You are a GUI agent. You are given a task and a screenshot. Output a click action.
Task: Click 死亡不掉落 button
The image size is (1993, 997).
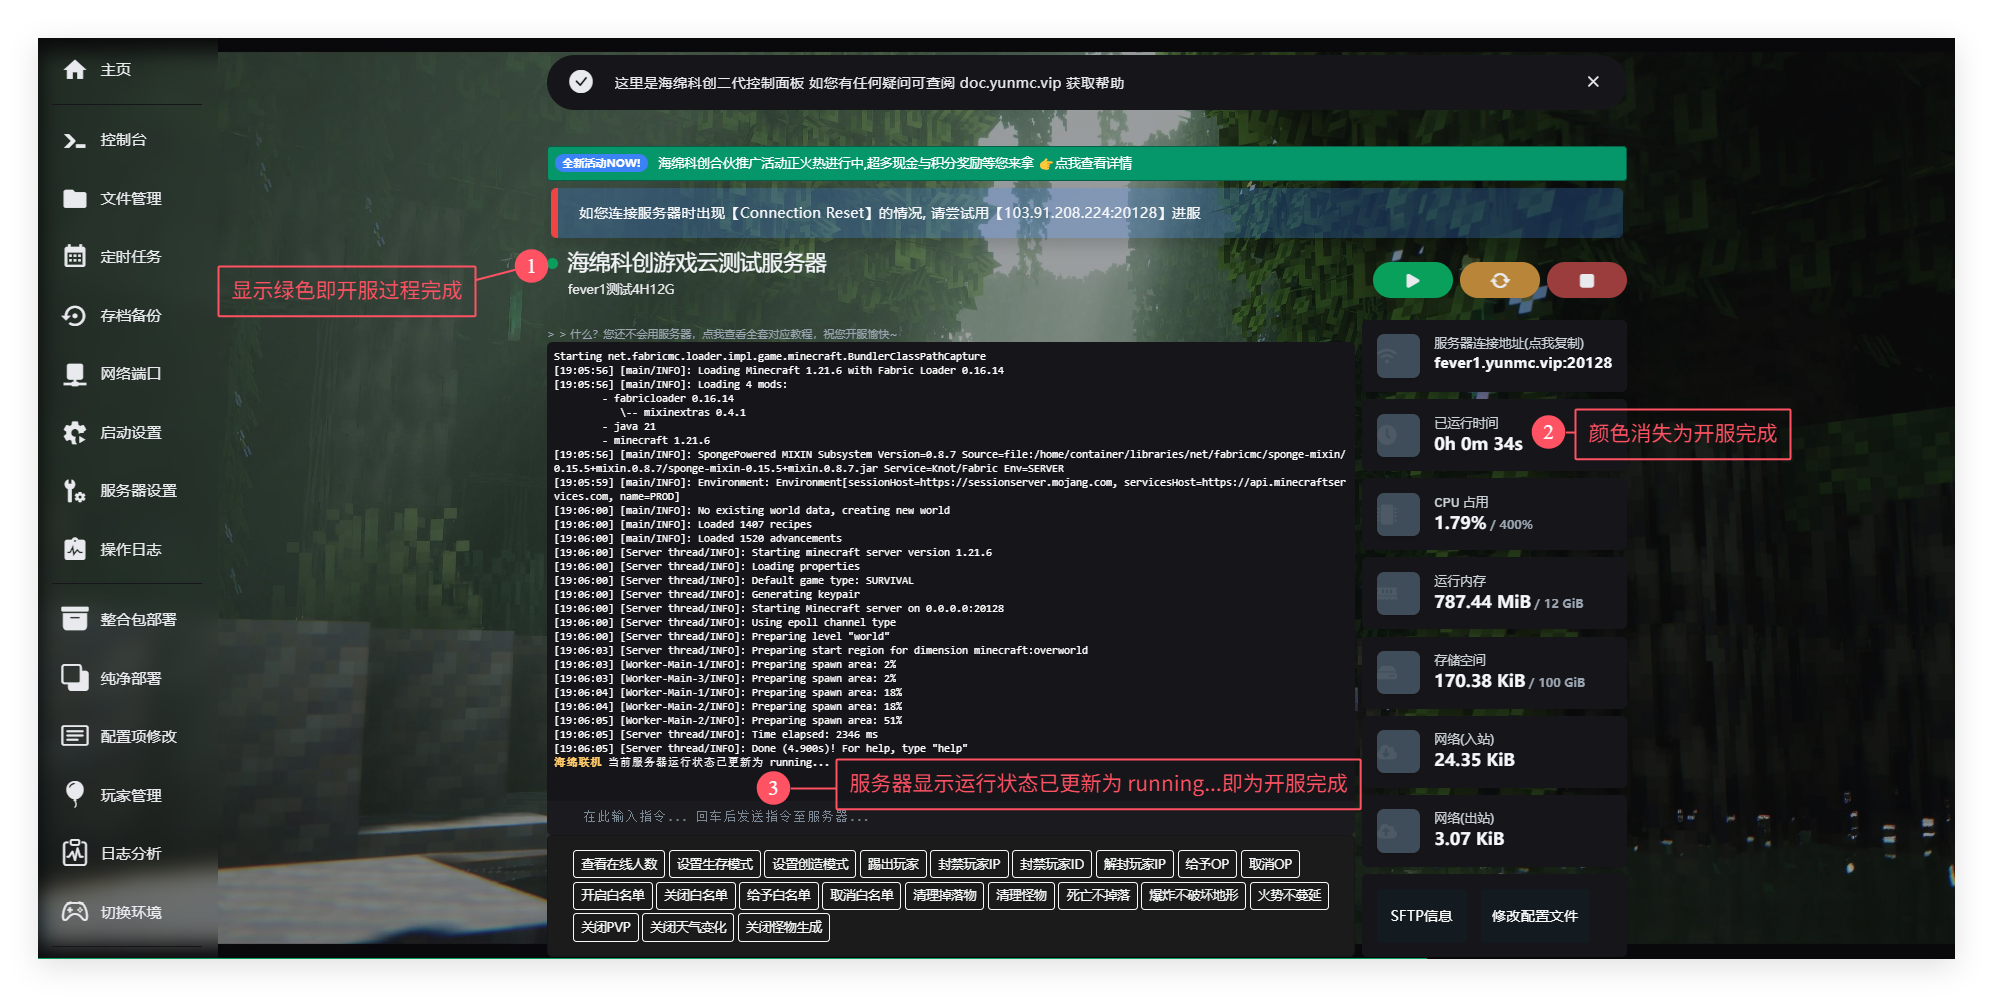pos(1098,896)
